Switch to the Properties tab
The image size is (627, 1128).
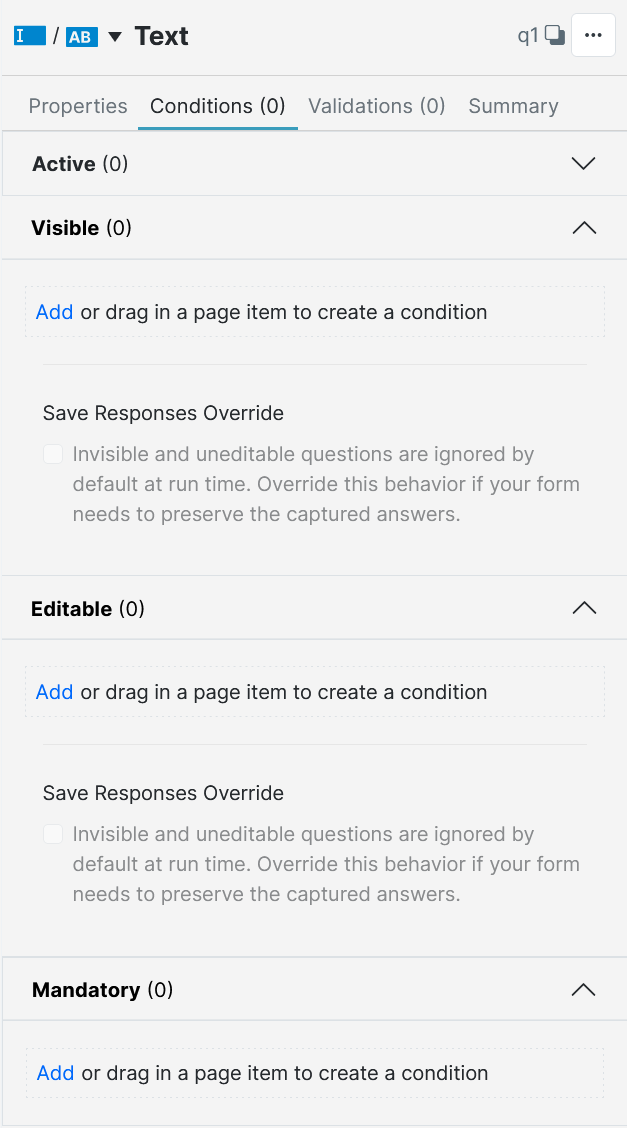pyautogui.click(x=77, y=105)
